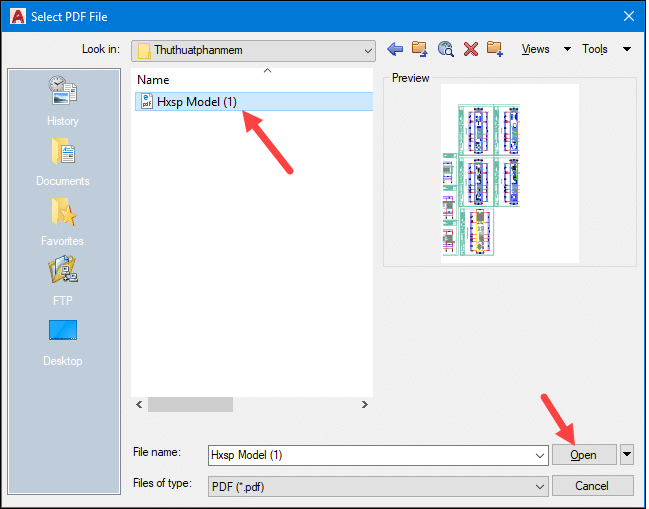Click the Back arrow toolbar icon

(x=395, y=49)
